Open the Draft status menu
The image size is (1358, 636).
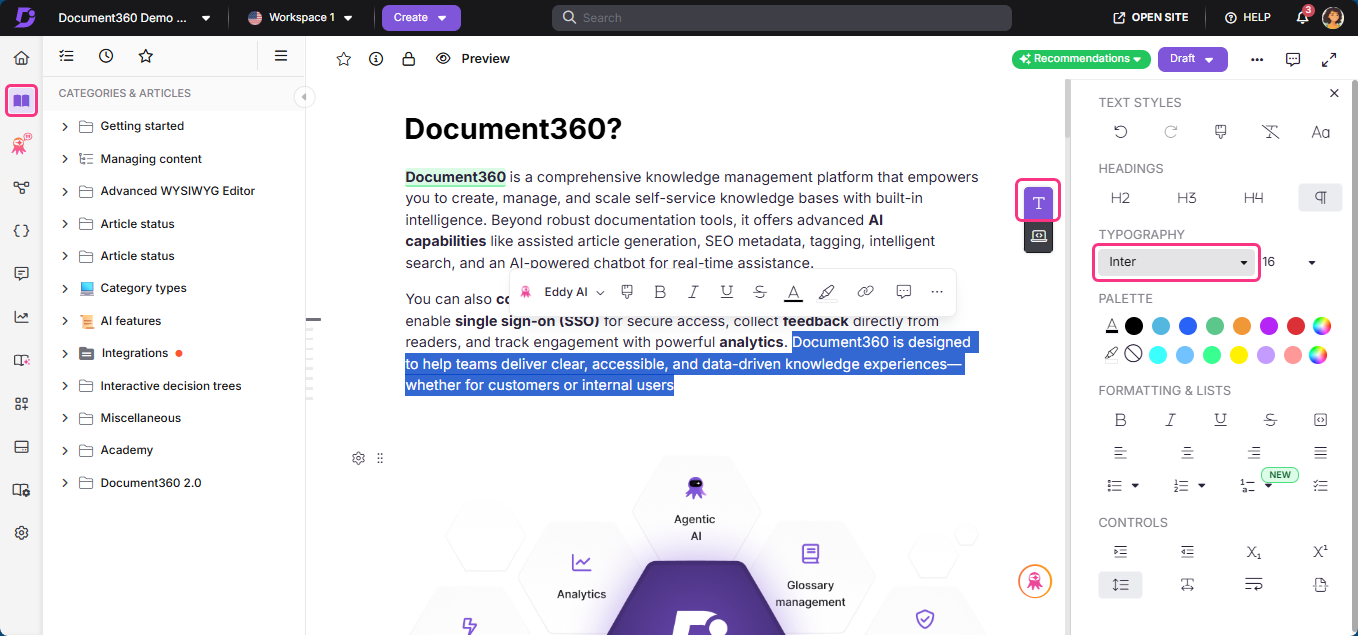pos(1192,59)
